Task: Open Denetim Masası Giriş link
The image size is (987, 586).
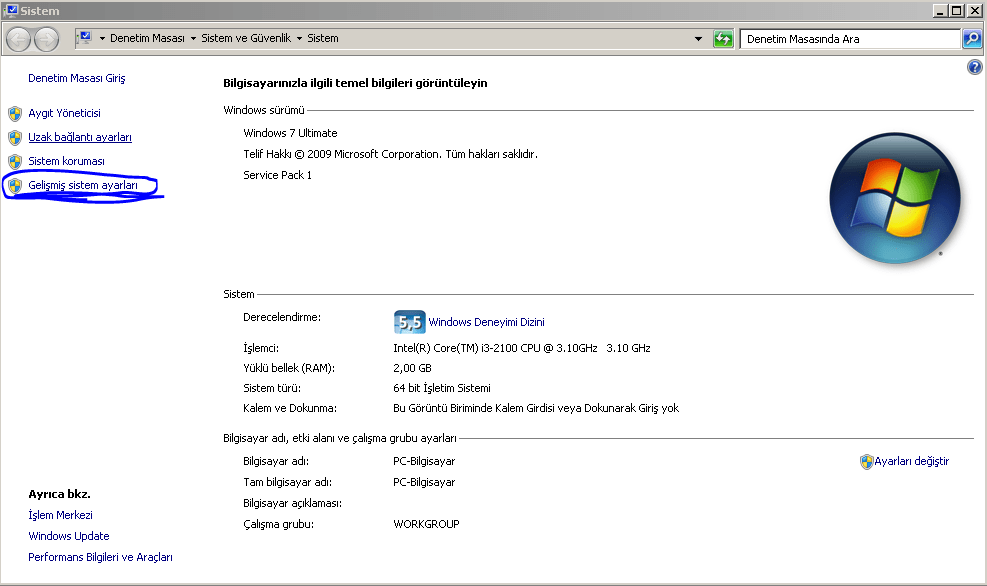Action: pyautogui.click(x=77, y=78)
